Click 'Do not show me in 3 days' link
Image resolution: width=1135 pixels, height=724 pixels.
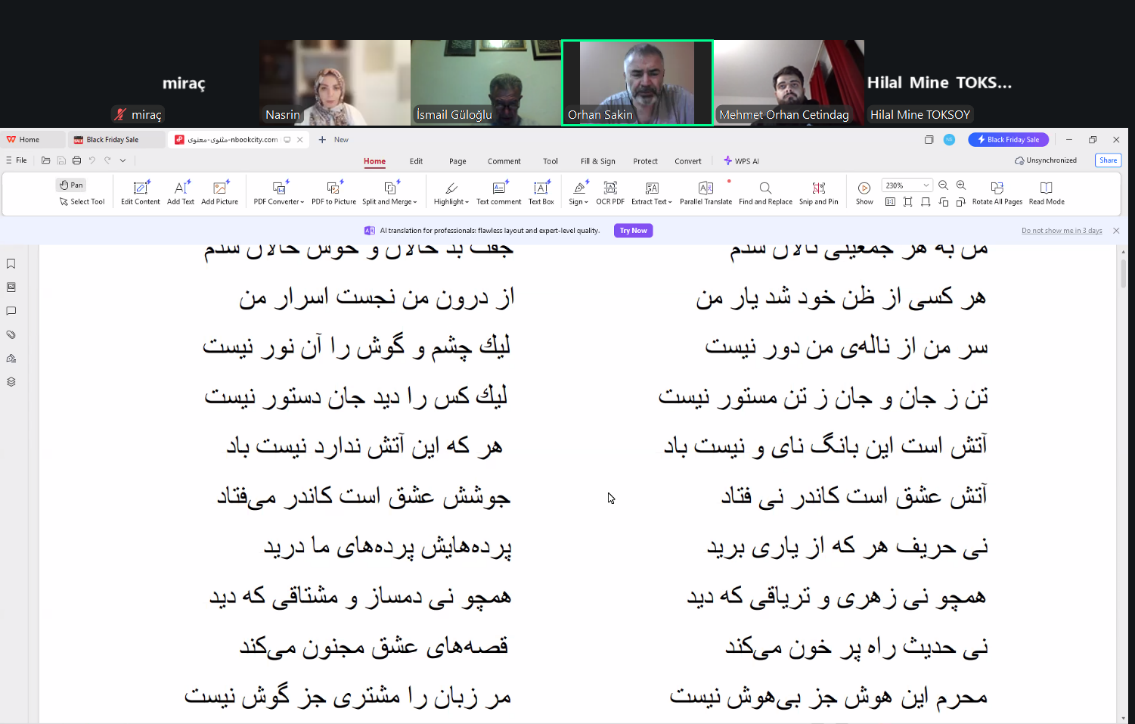pyautogui.click(x=1061, y=231)
